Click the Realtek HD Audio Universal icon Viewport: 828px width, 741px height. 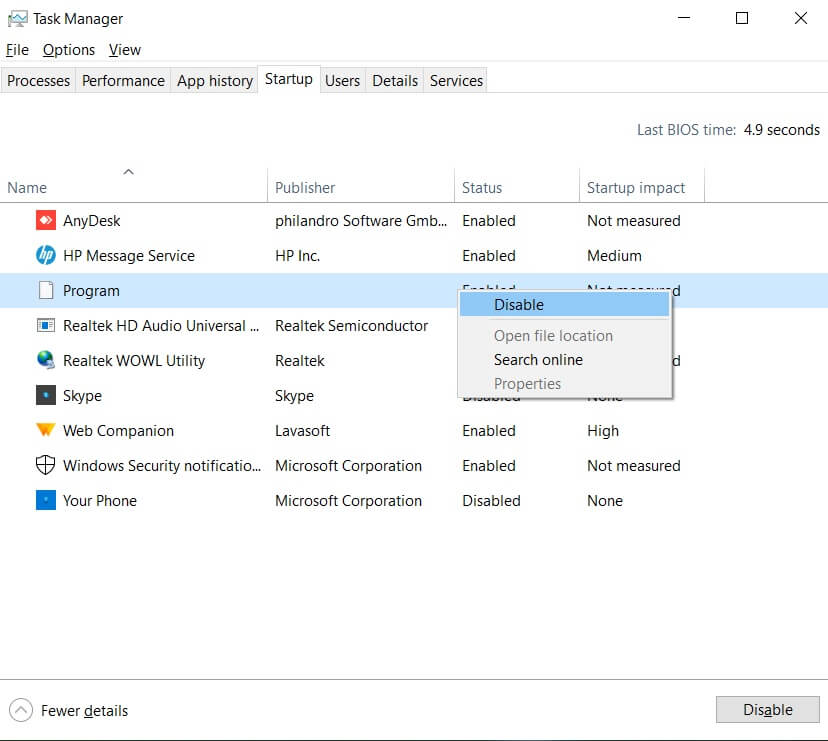(46, 326)
